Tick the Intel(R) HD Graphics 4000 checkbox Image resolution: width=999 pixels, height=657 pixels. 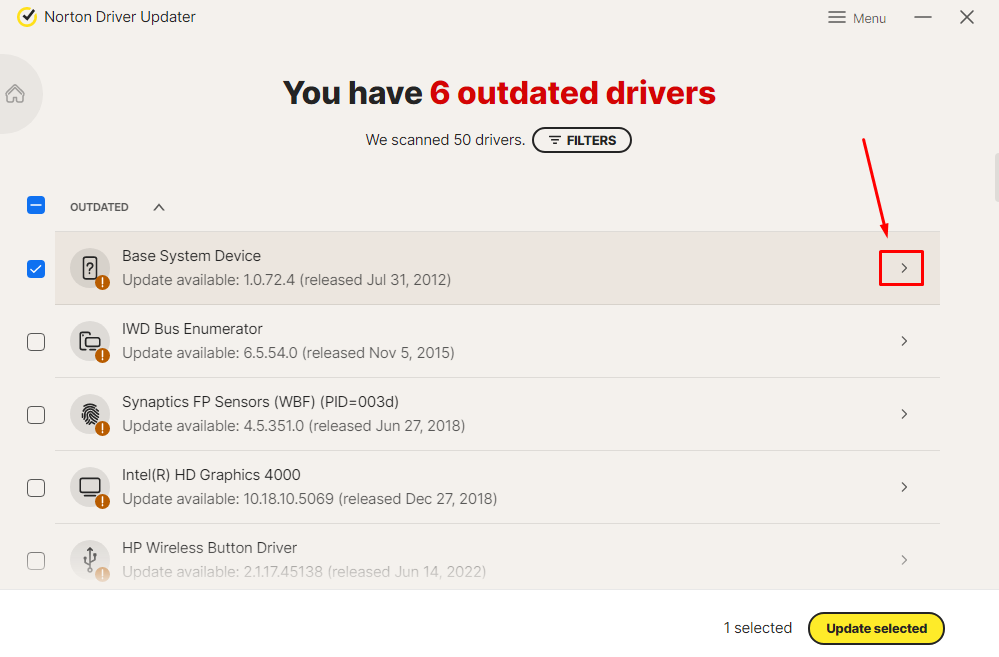[36, 488]
